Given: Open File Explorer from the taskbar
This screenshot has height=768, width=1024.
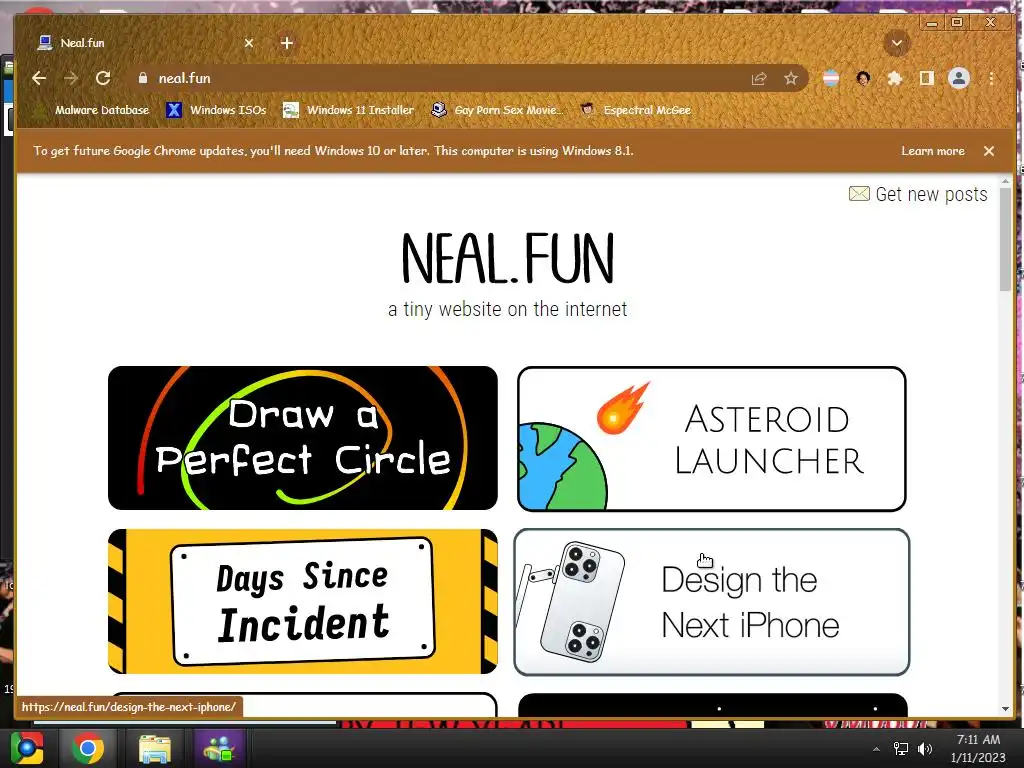Looking at the screenshot, I should click(155, 748).
